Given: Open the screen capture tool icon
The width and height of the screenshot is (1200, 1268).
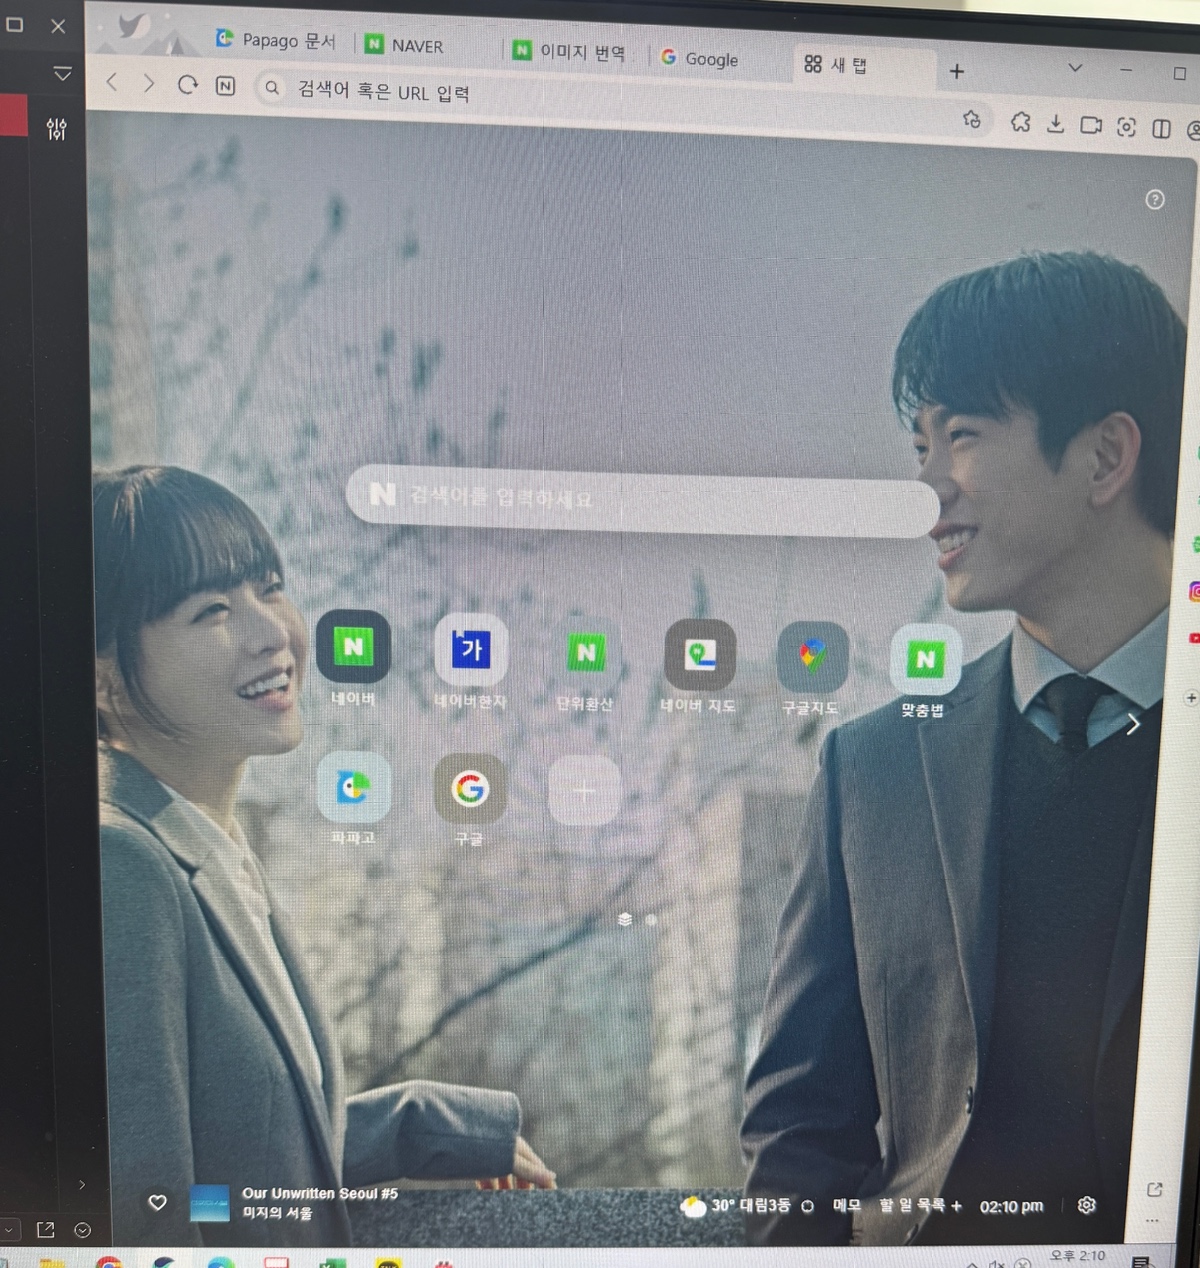Looking at the screenshot, I should [x=1126, y=127].
